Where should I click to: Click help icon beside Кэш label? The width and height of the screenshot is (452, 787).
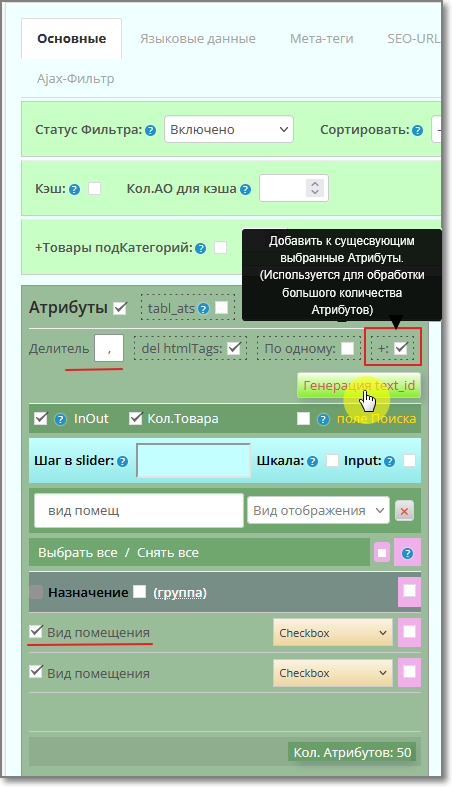pos(74,190)
